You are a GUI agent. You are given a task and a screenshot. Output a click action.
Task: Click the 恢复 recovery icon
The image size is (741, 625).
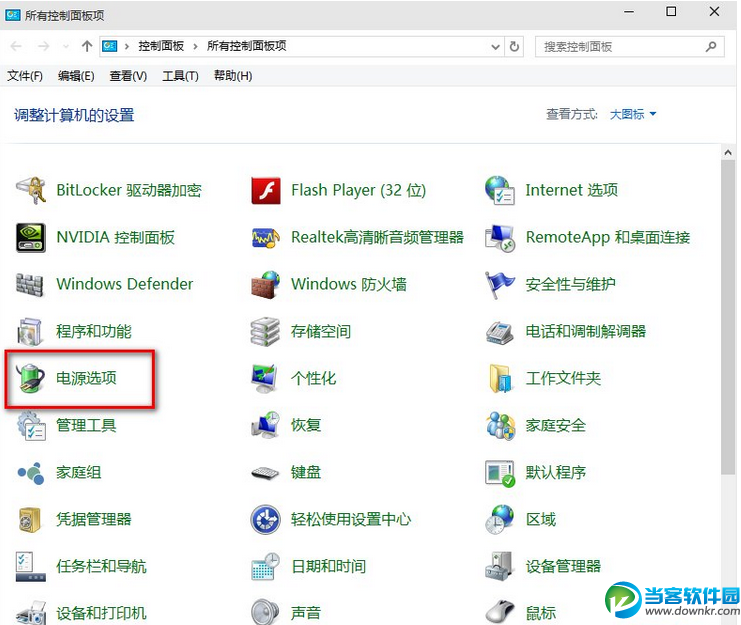[x=266, y=425]
